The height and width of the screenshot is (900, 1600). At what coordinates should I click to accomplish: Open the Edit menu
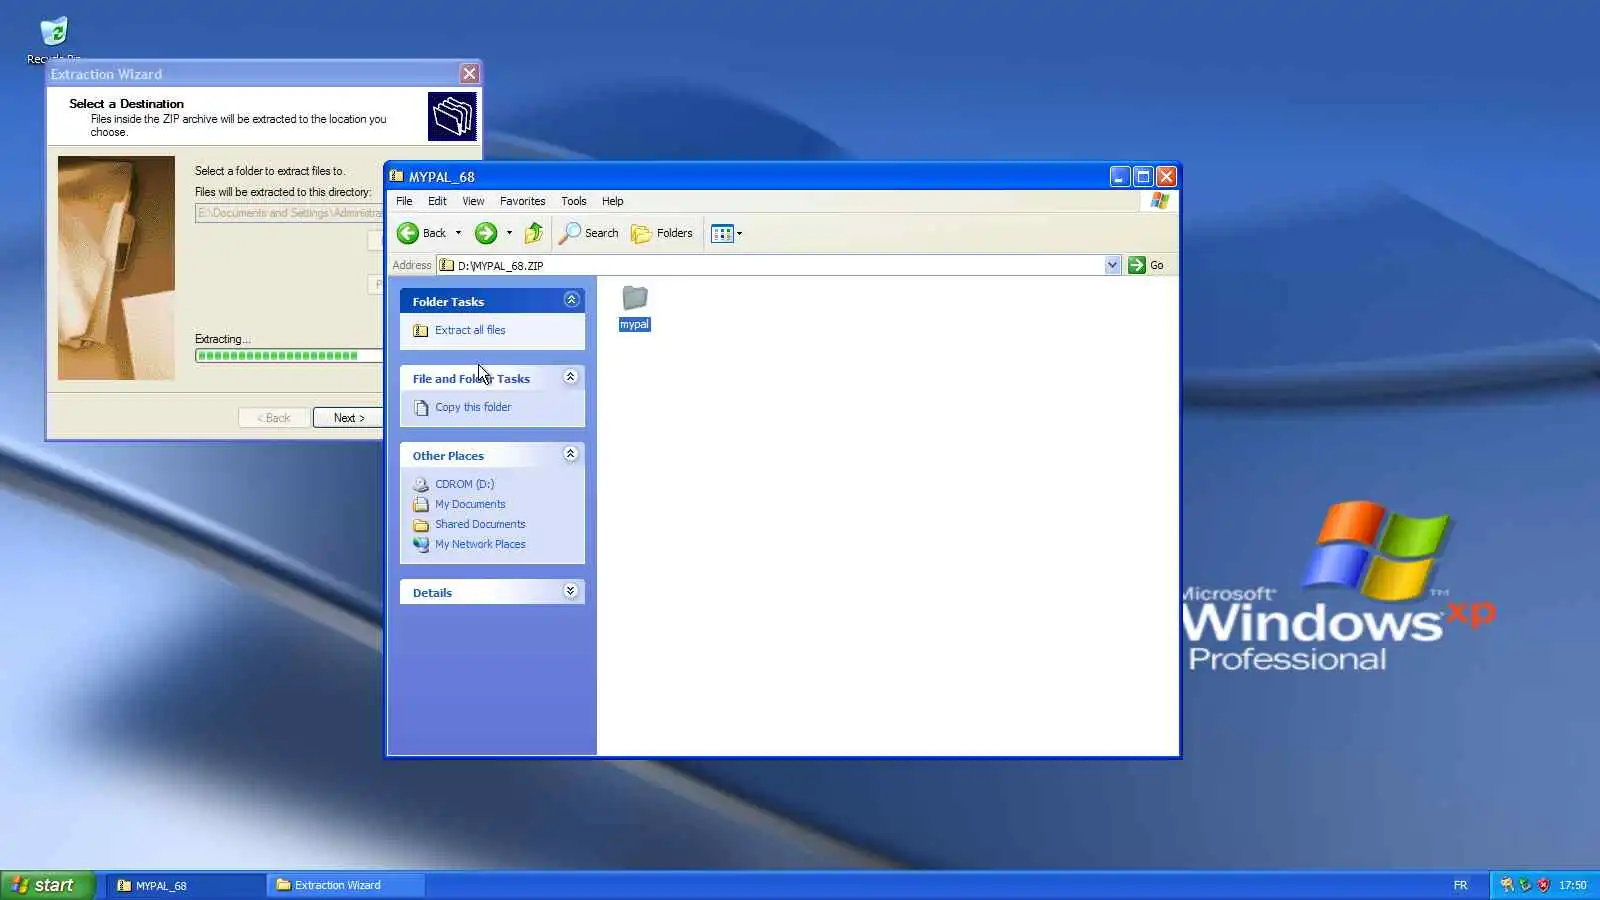[x=437, y=201]
